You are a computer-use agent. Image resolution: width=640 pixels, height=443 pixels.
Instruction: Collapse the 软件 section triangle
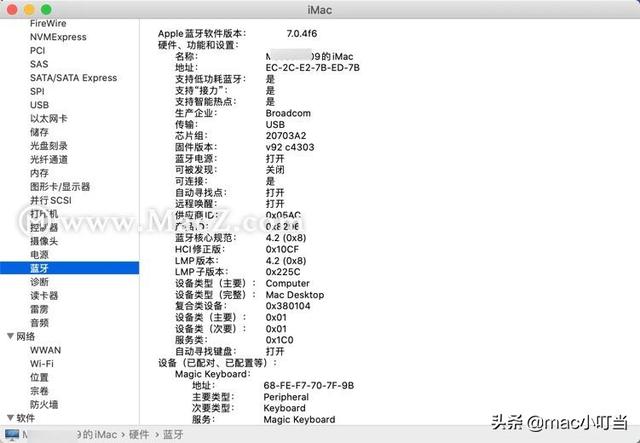click(x=10, y=418)
